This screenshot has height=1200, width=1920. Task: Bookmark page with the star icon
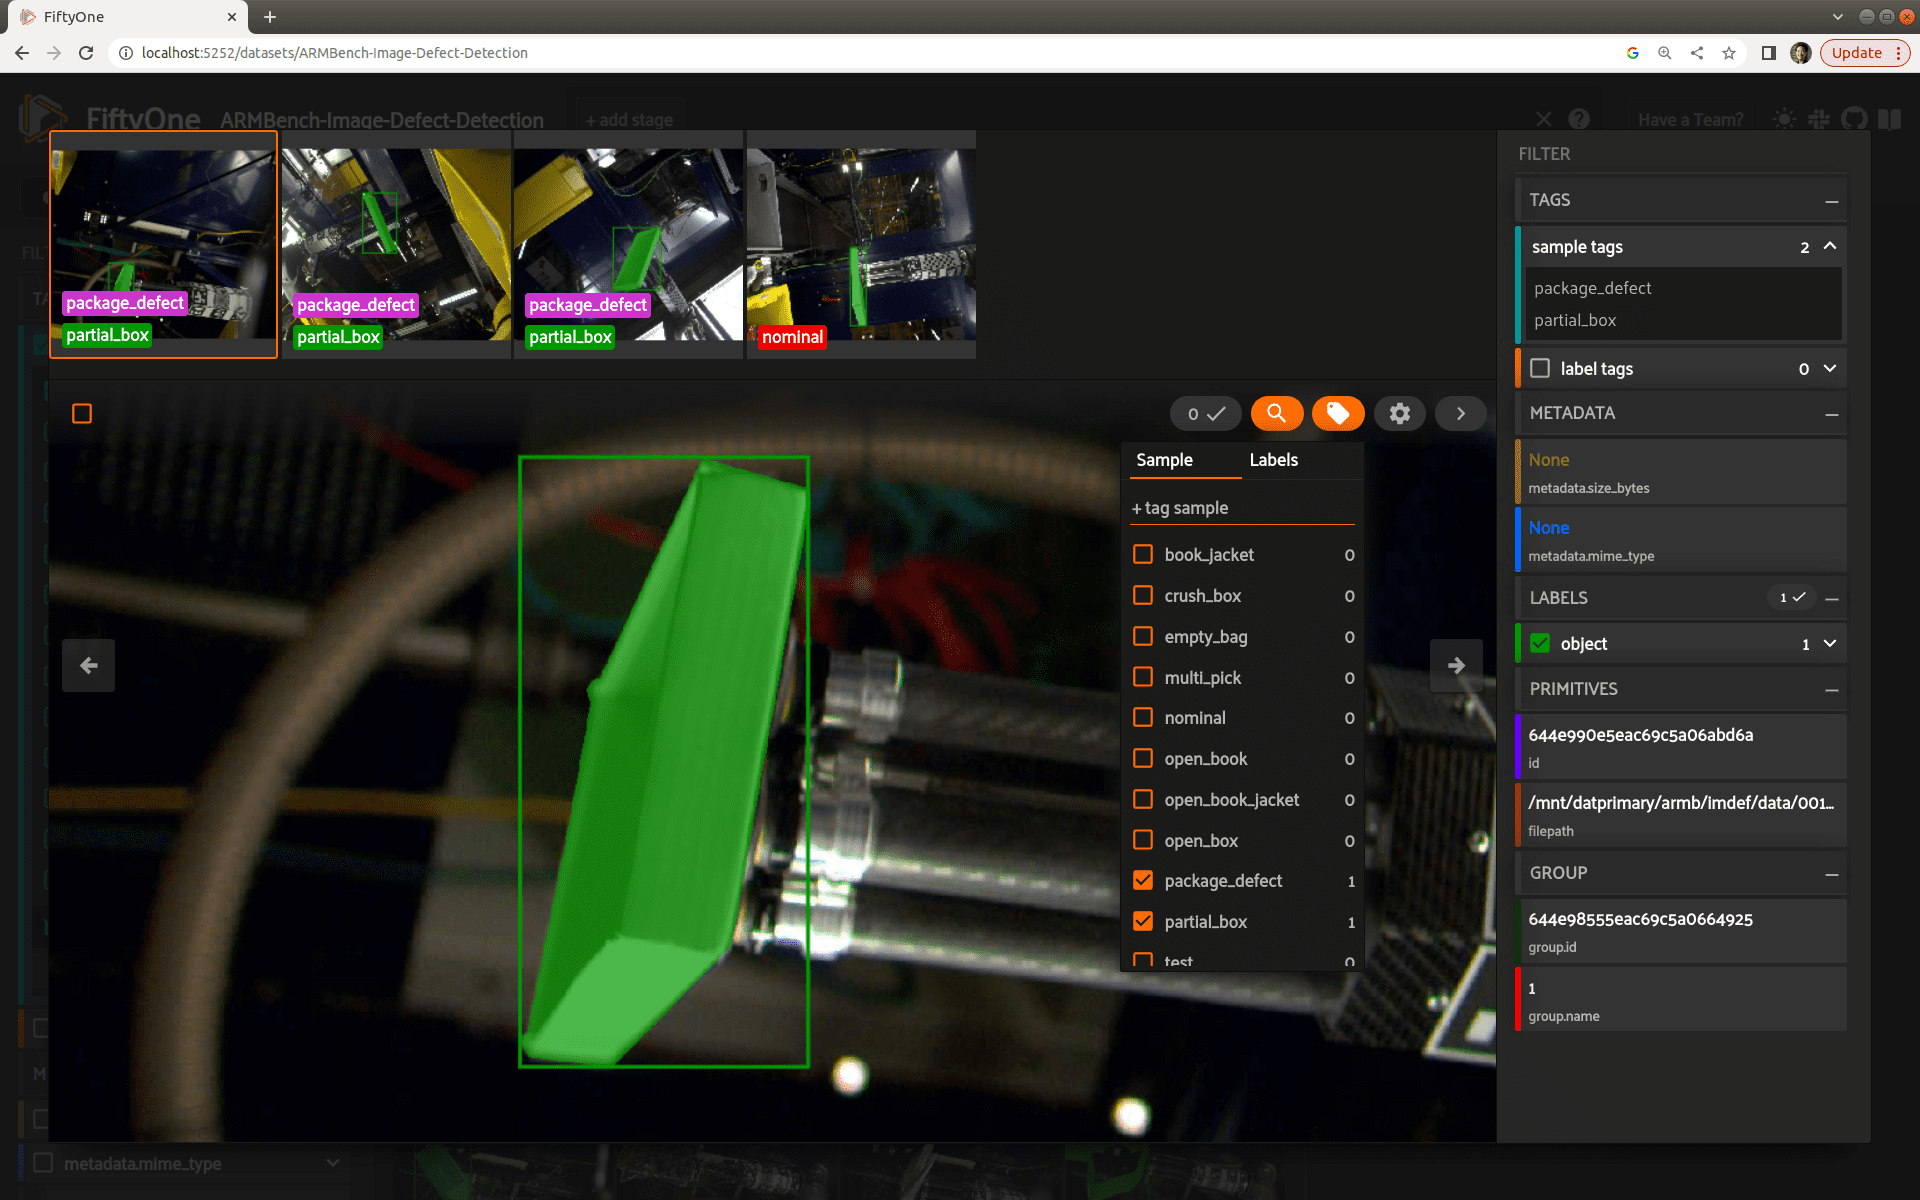pos(1729,53)
